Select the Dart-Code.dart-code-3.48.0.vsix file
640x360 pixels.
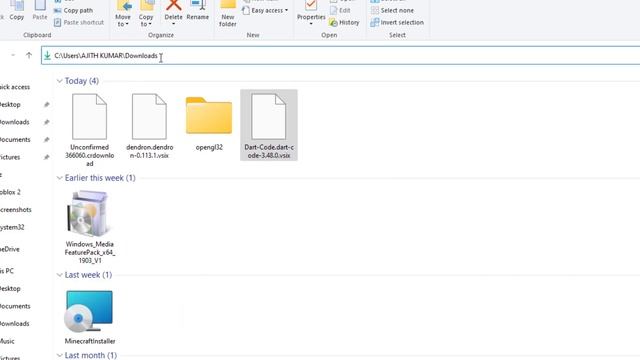coord(269,125)
